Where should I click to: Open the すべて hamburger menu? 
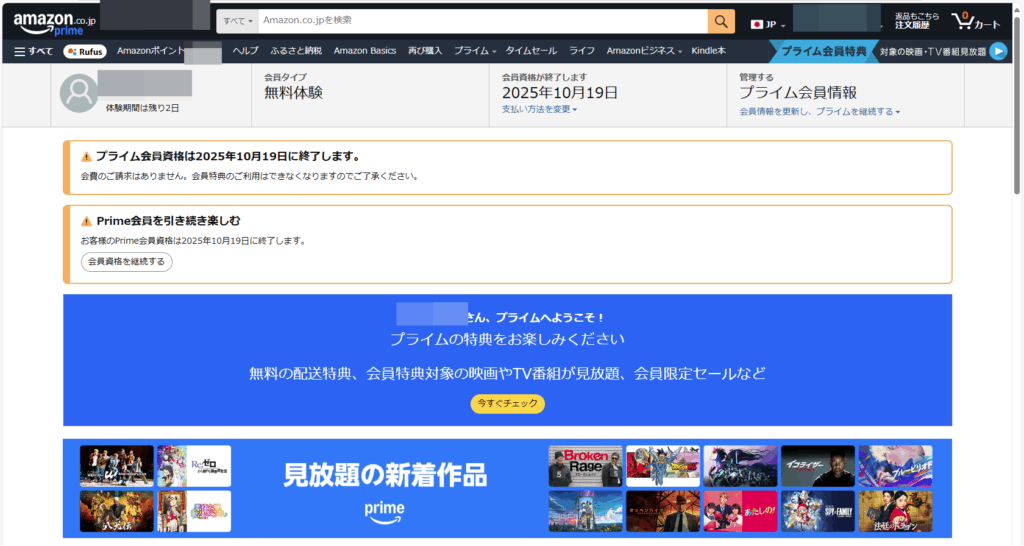[33, 51]
